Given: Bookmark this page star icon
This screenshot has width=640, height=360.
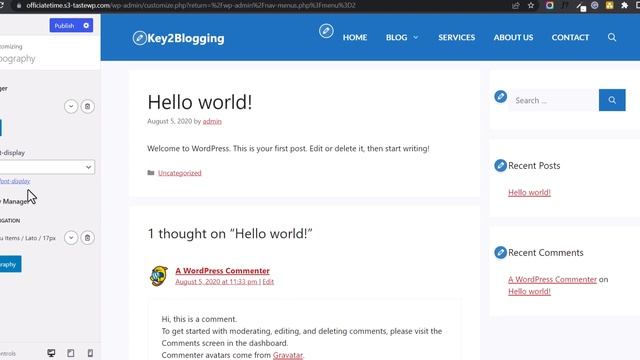Looking at the screenshot, I should [x=531, y=5].
